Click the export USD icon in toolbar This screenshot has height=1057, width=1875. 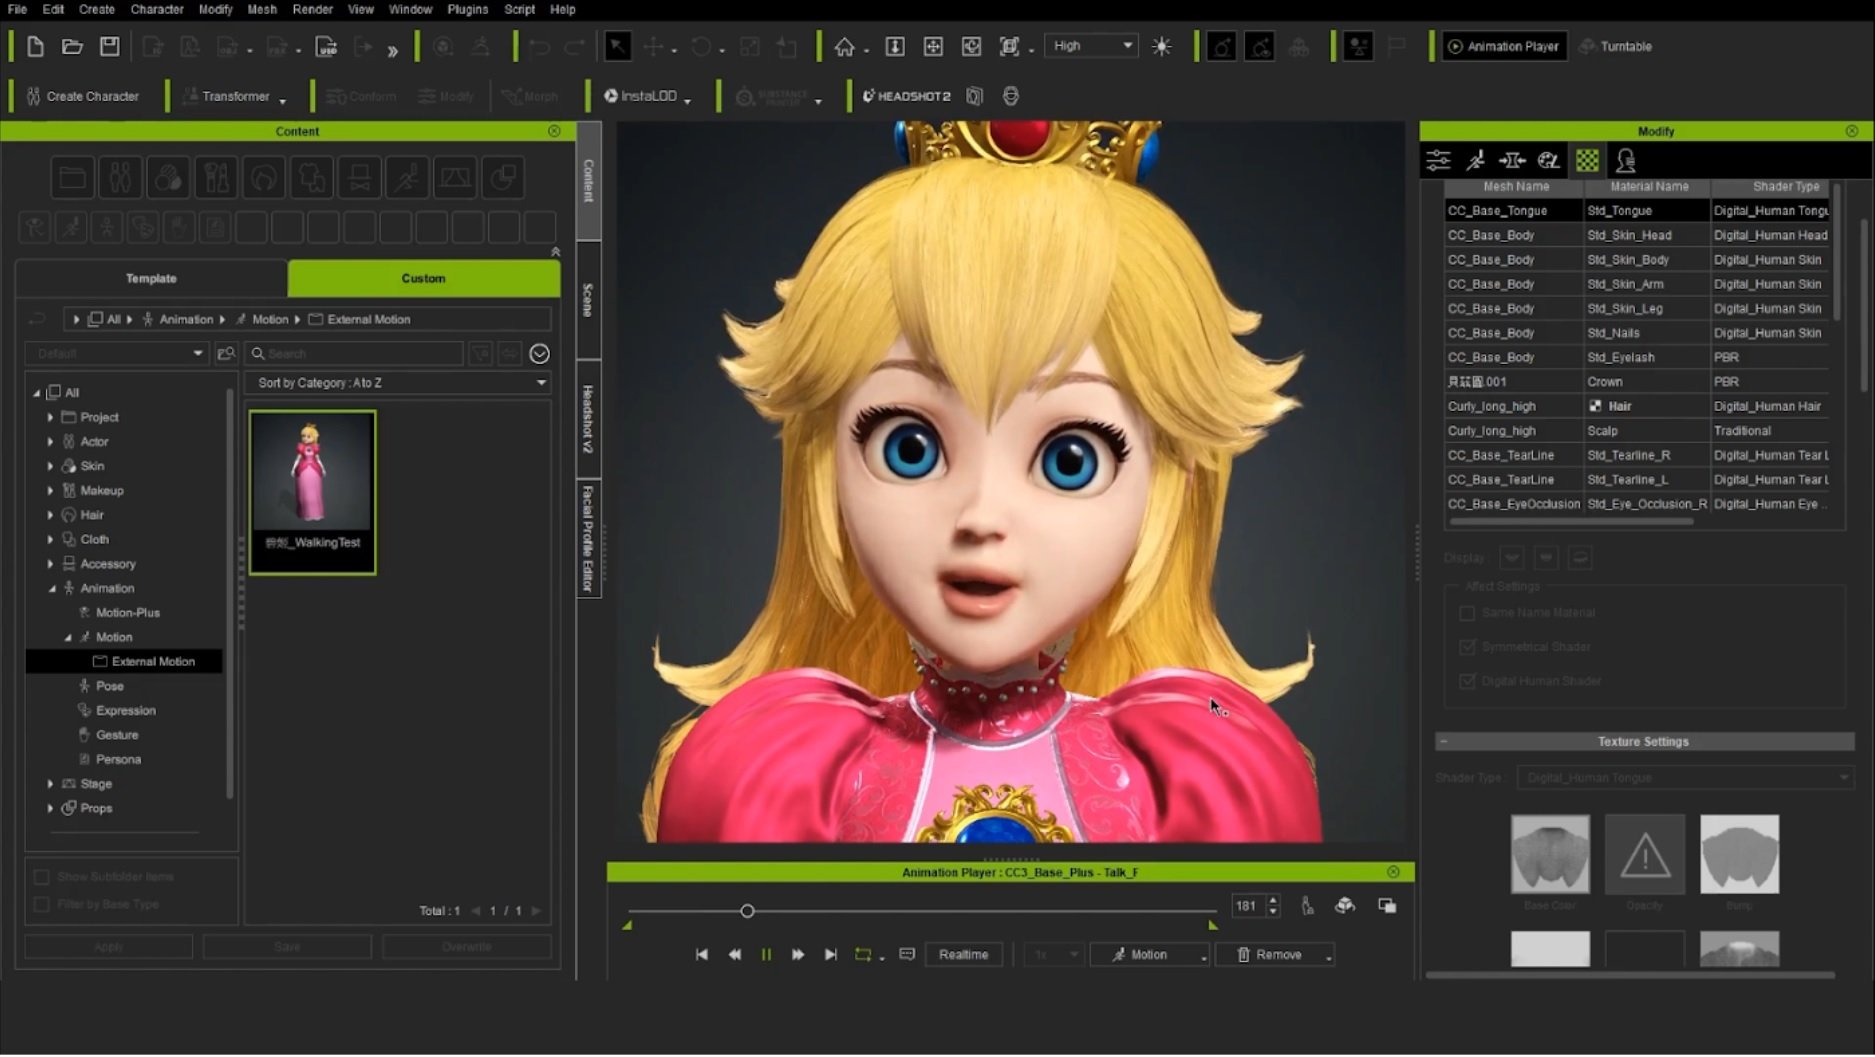(326, 46)
